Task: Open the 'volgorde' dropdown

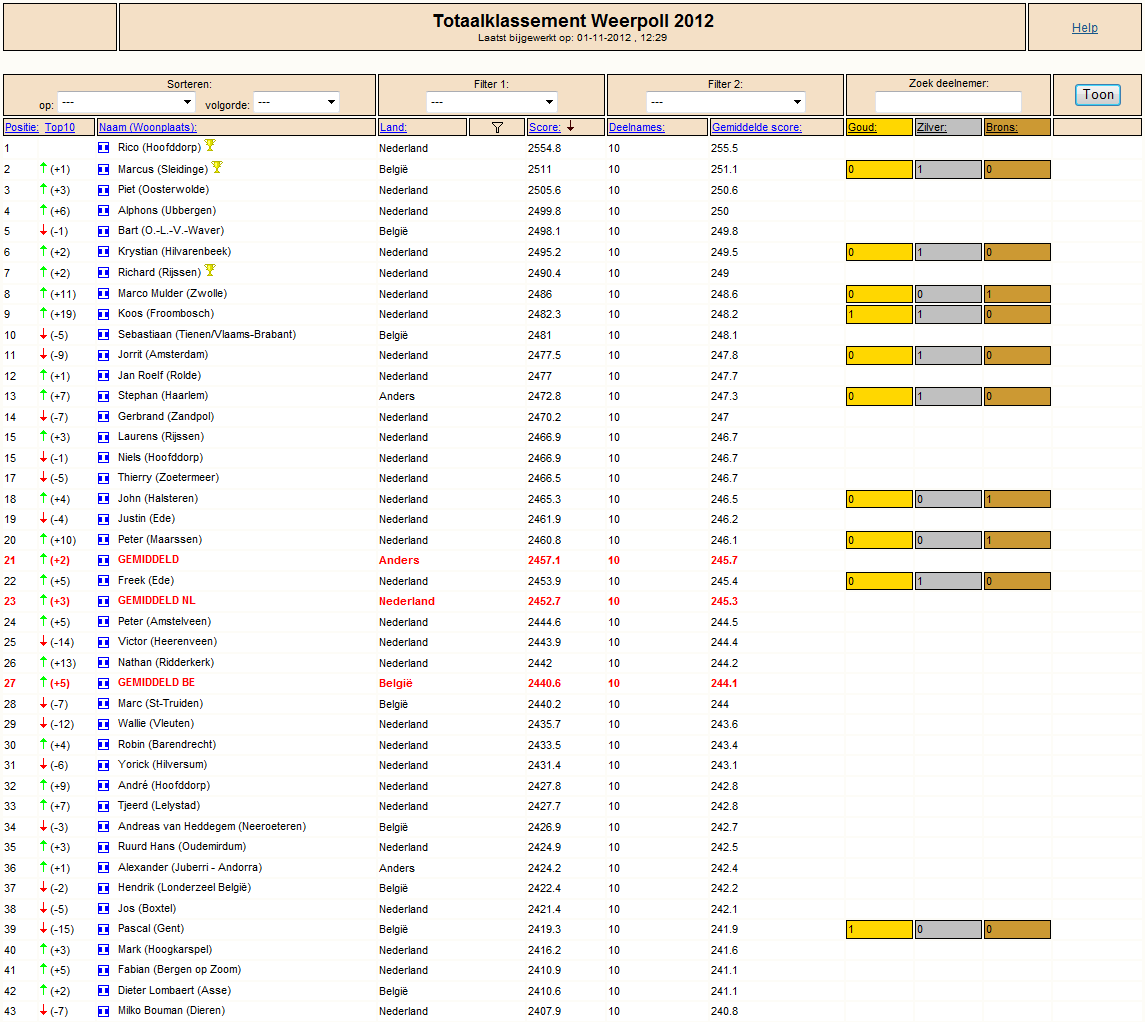Action: click(x=296, y=102)
